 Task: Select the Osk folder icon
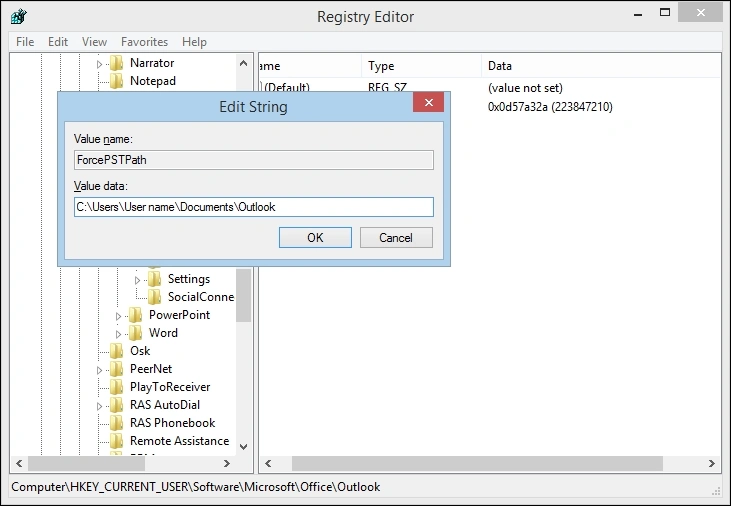pos(117,351)
